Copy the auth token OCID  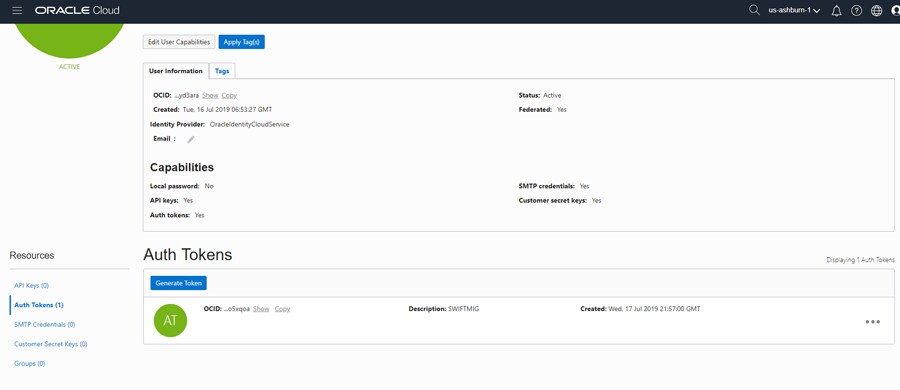point(282,309)
